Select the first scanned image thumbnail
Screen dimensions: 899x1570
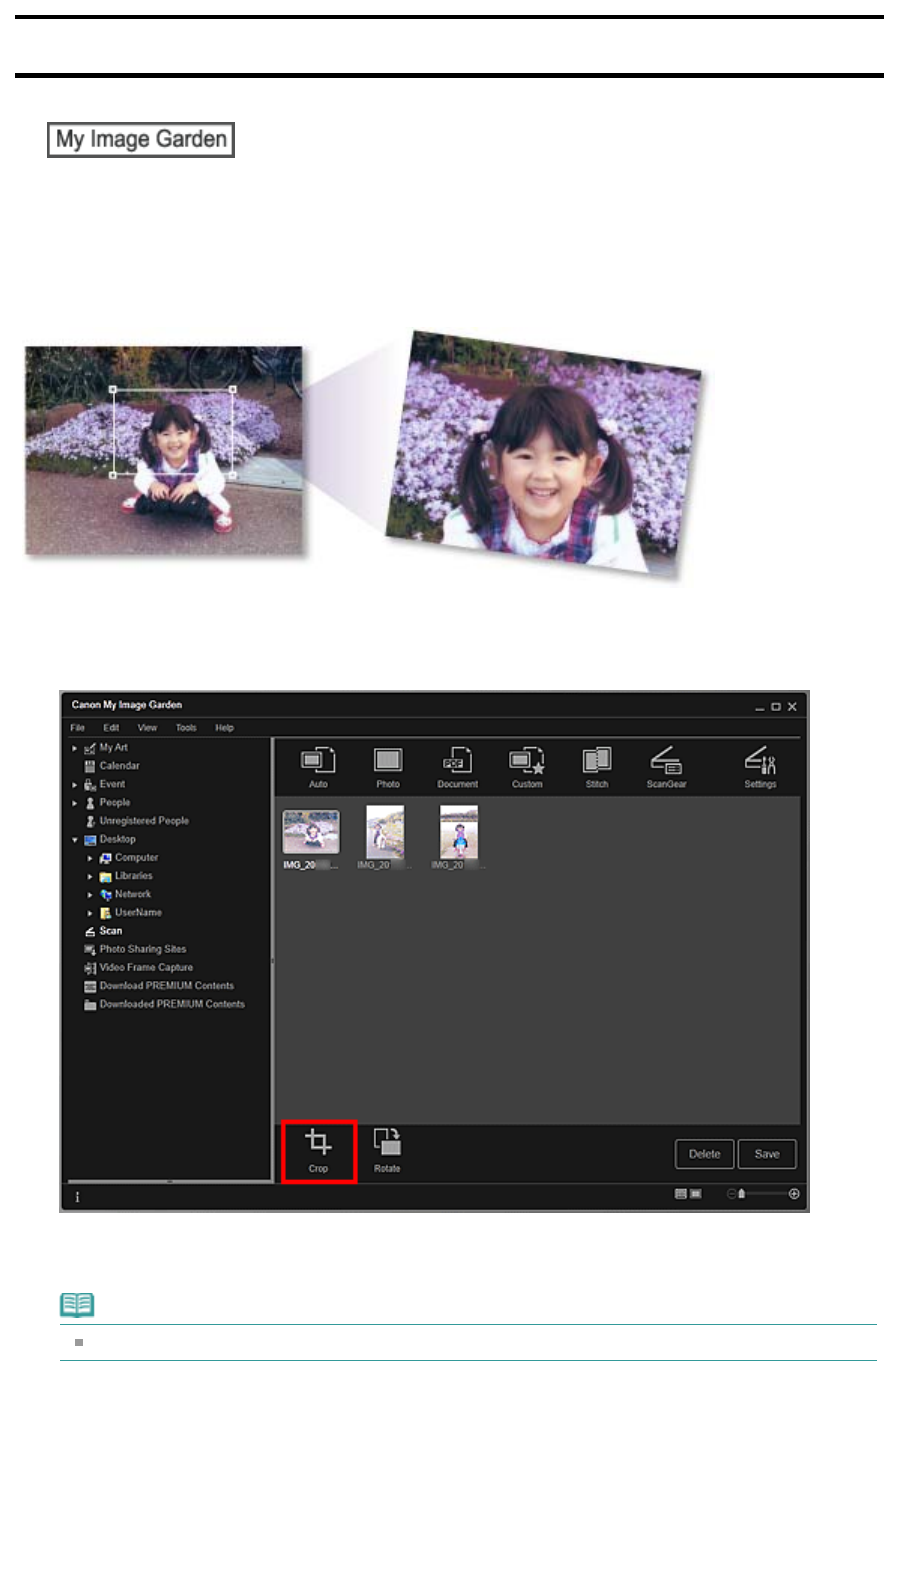311,832
